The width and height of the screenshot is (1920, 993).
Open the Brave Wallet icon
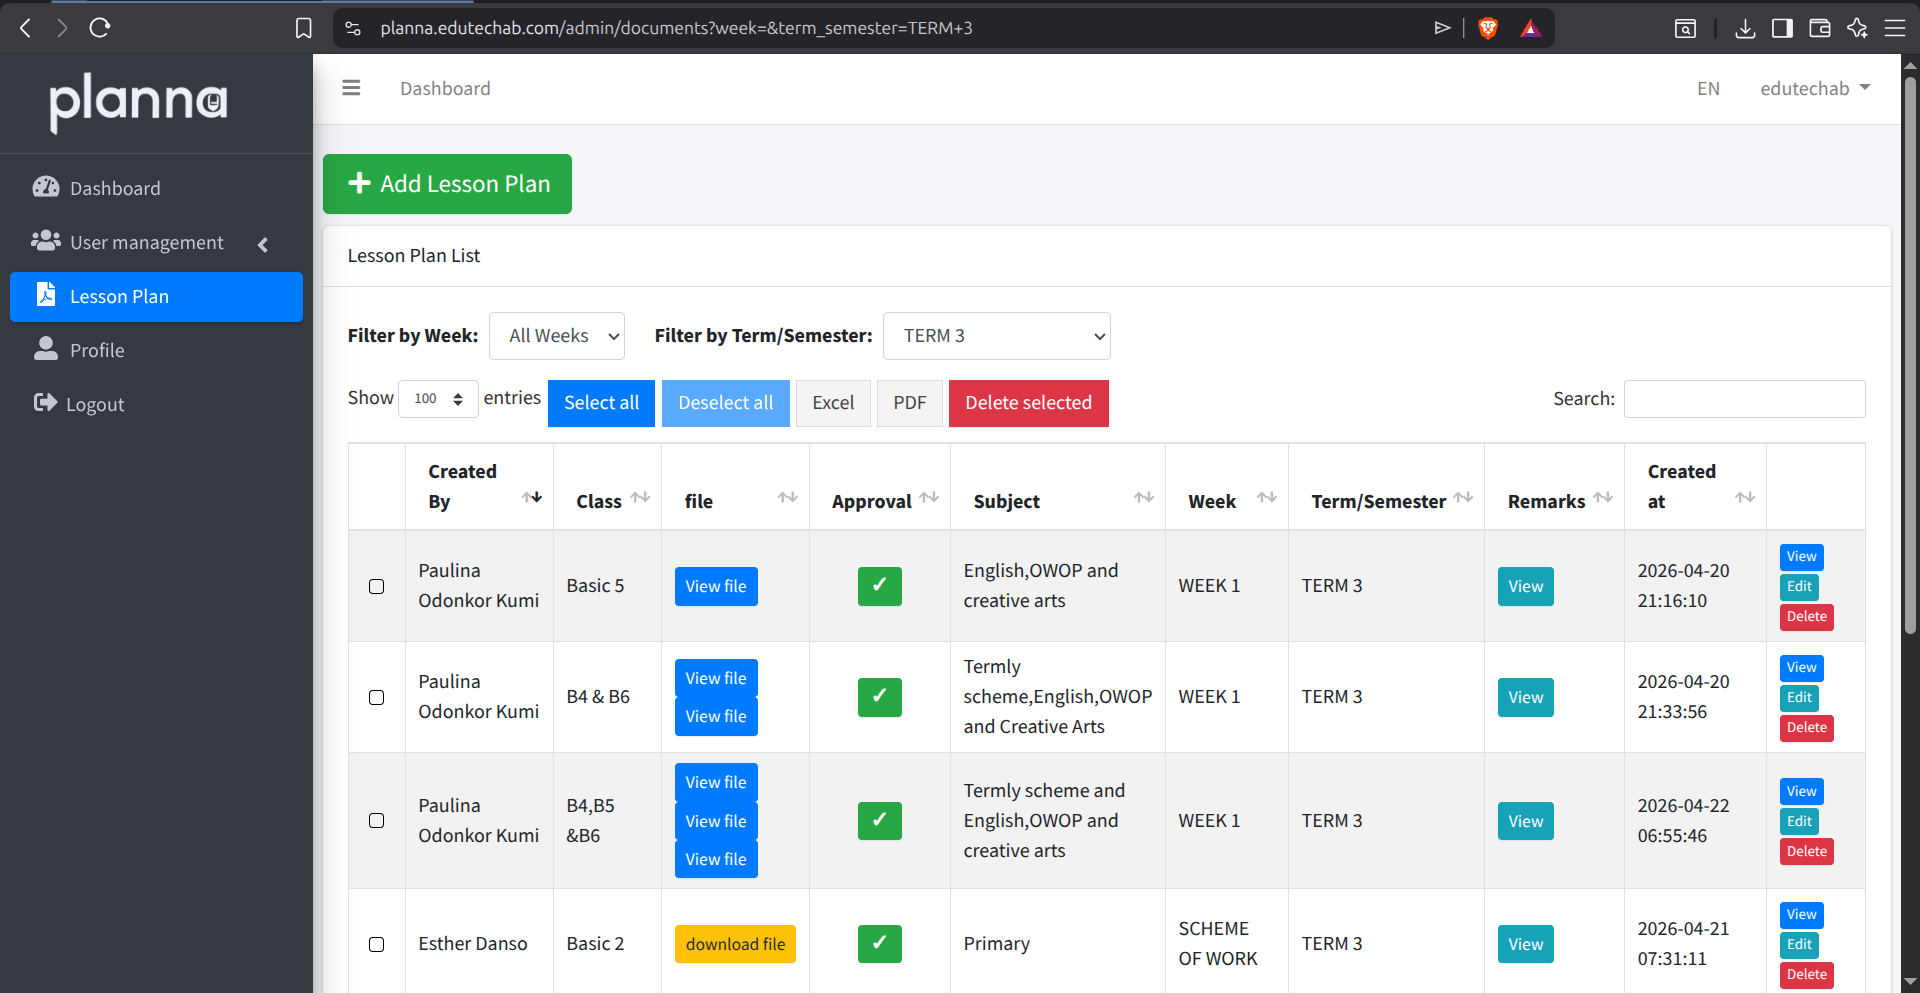[x=1820, y=28]
